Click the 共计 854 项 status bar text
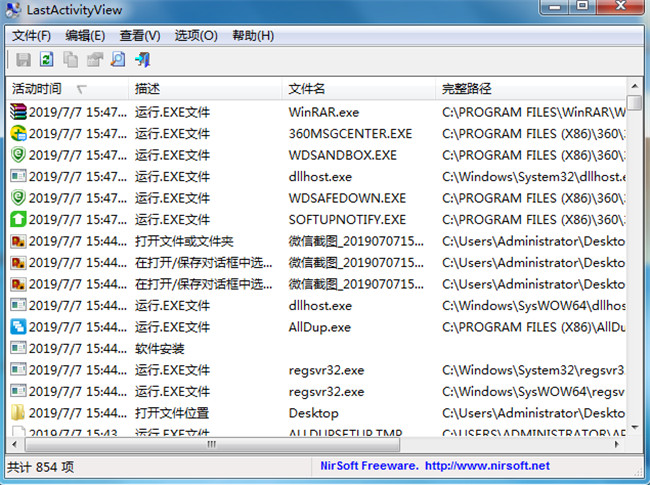Viewport: 650px width, 485px height. pos(40,467)
